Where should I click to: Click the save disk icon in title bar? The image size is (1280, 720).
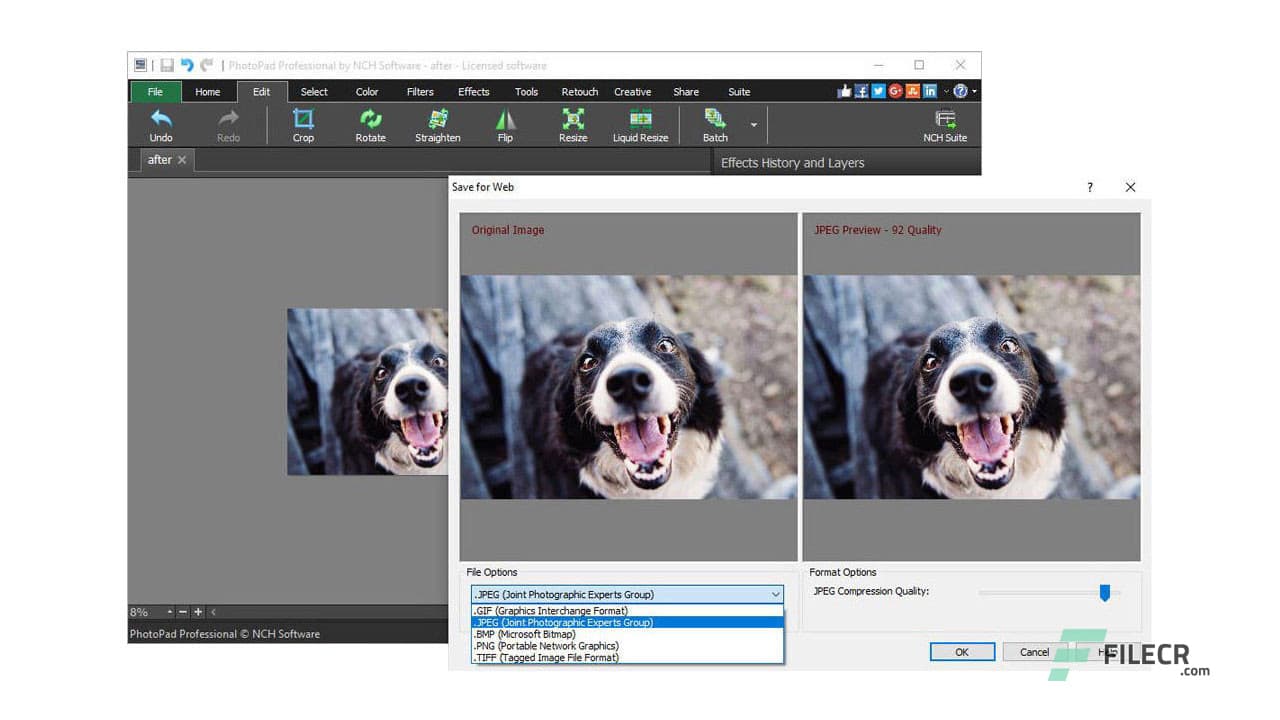pyautogui.click(x=167, y=65)
